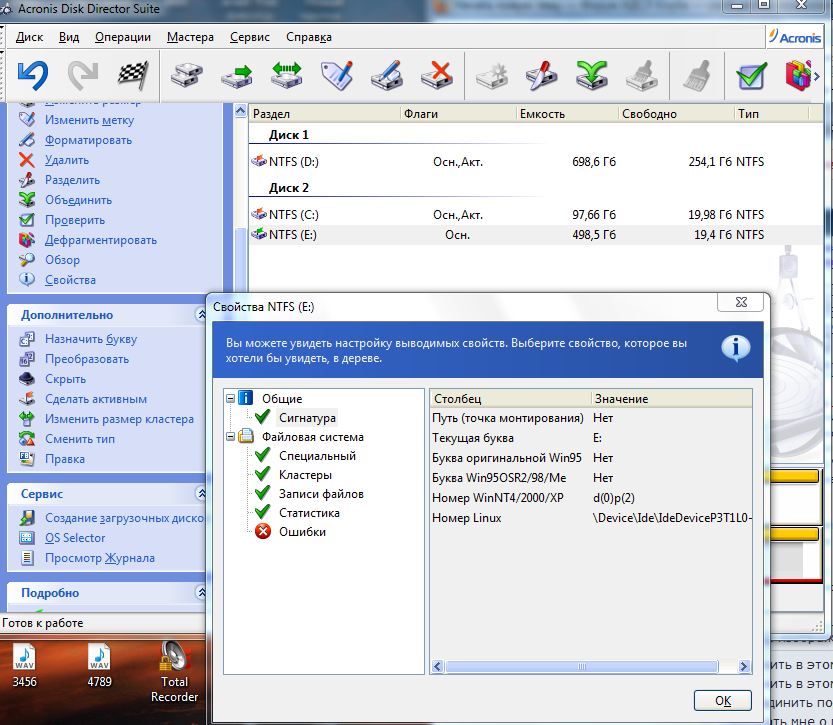This screenshot has height=725, width=833.
Task: Click the change label tag icon in toolbar
Action: point(337,75)
